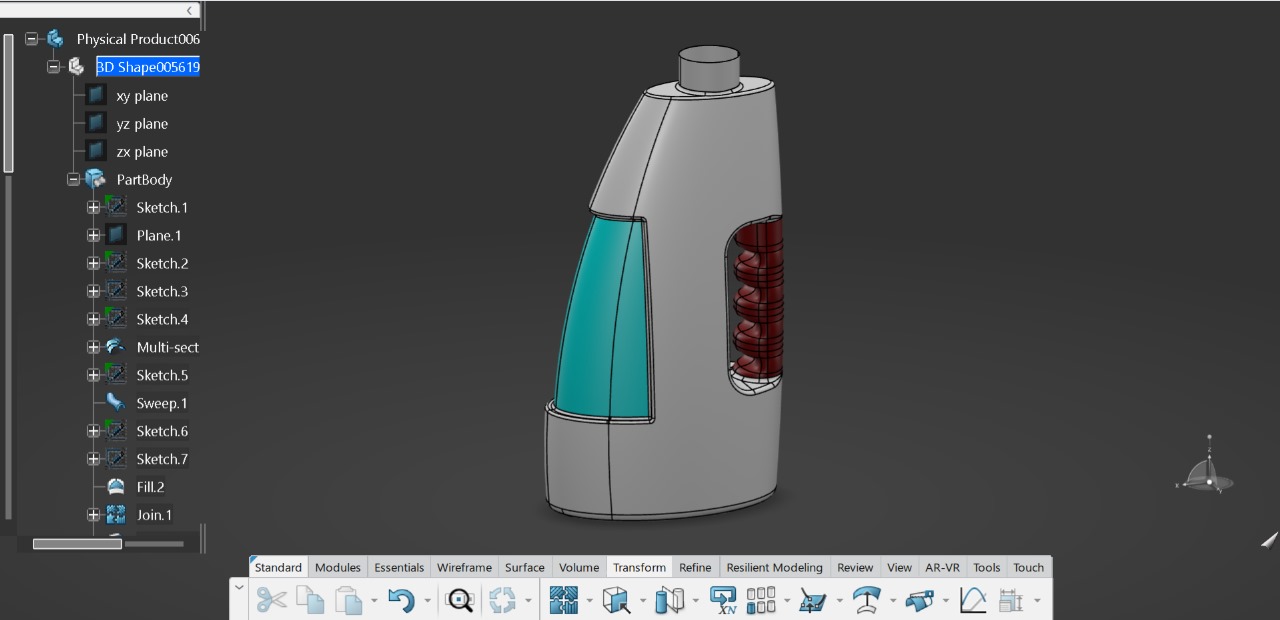Open the AR-VR tab
Viewport: 1280px width, 620px height.
coord(942,567)
